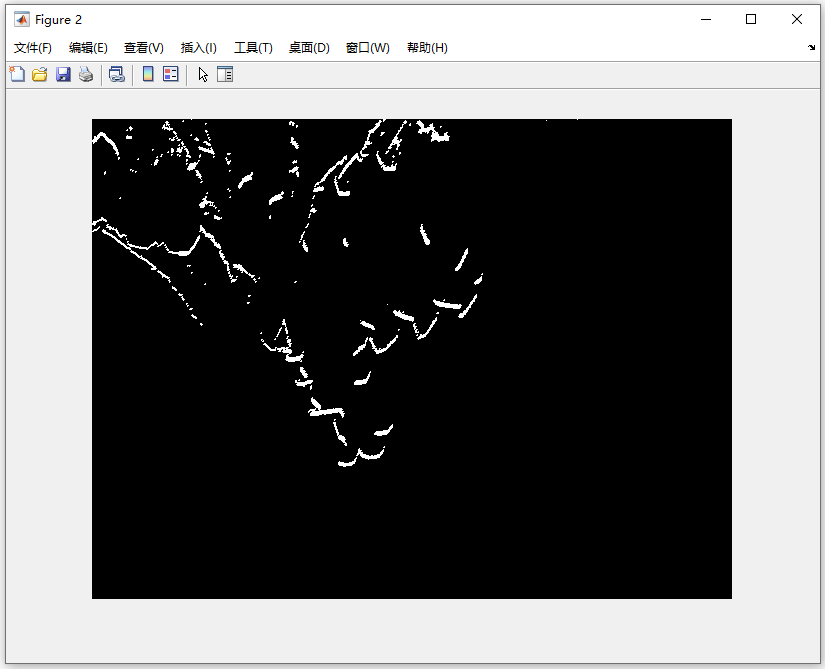
Task: Open the 插入(I) menu
Action: pos(198,48)
